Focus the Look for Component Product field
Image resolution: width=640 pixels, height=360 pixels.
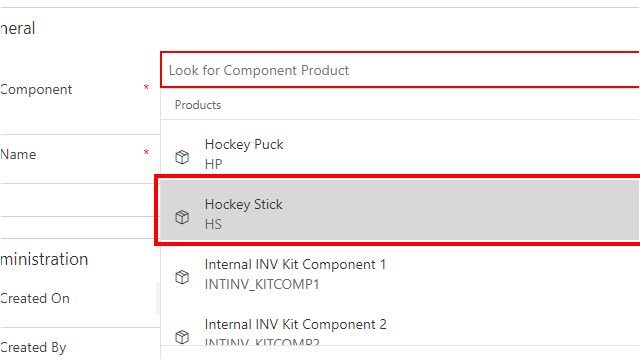coord(400,70)
